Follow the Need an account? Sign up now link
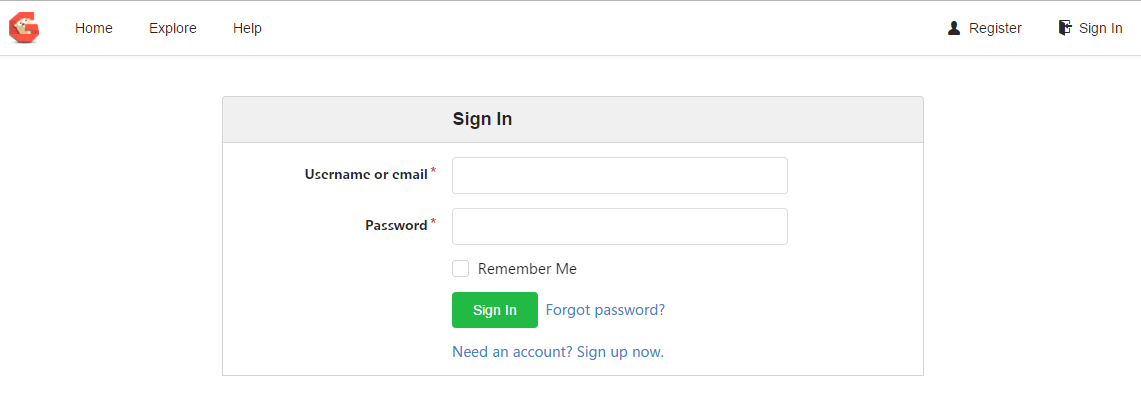The height and width of the screenshot is (410, 1141). [x=558, y=352]
